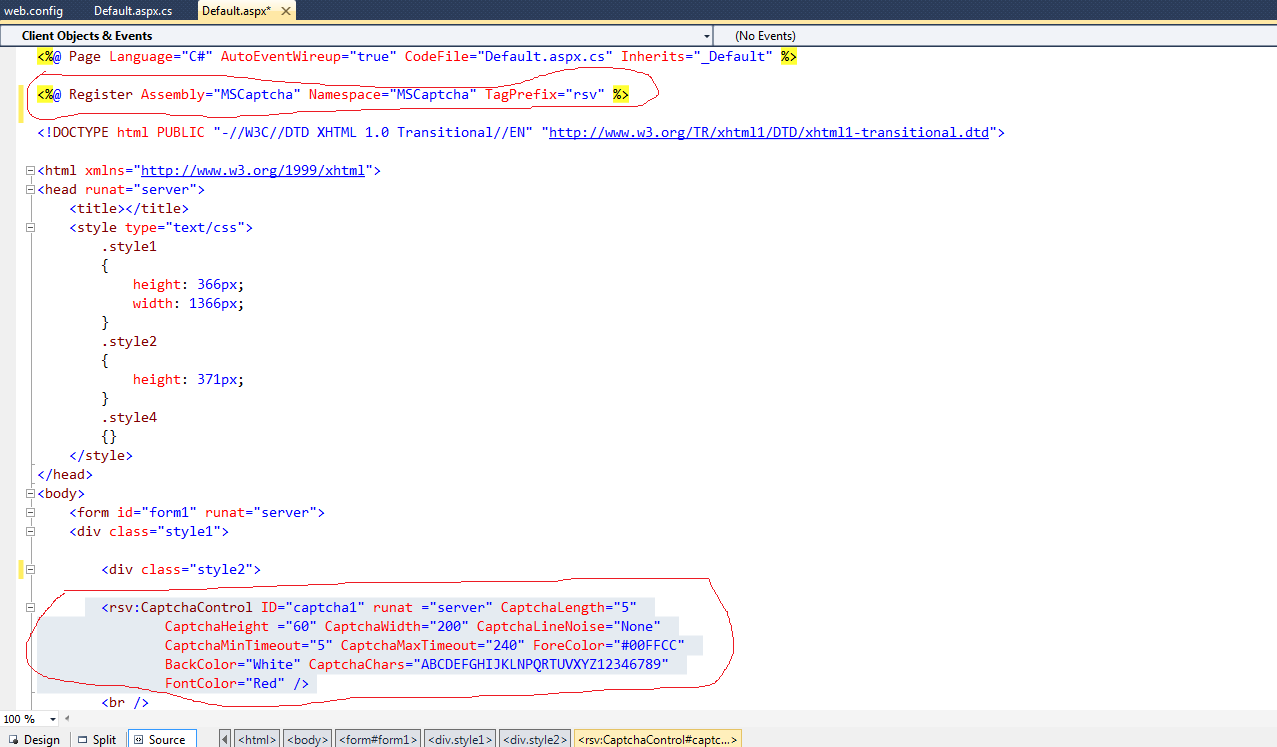1277x747 pixels.
Task: Collapse the body element region
Action: coord(30,492)
